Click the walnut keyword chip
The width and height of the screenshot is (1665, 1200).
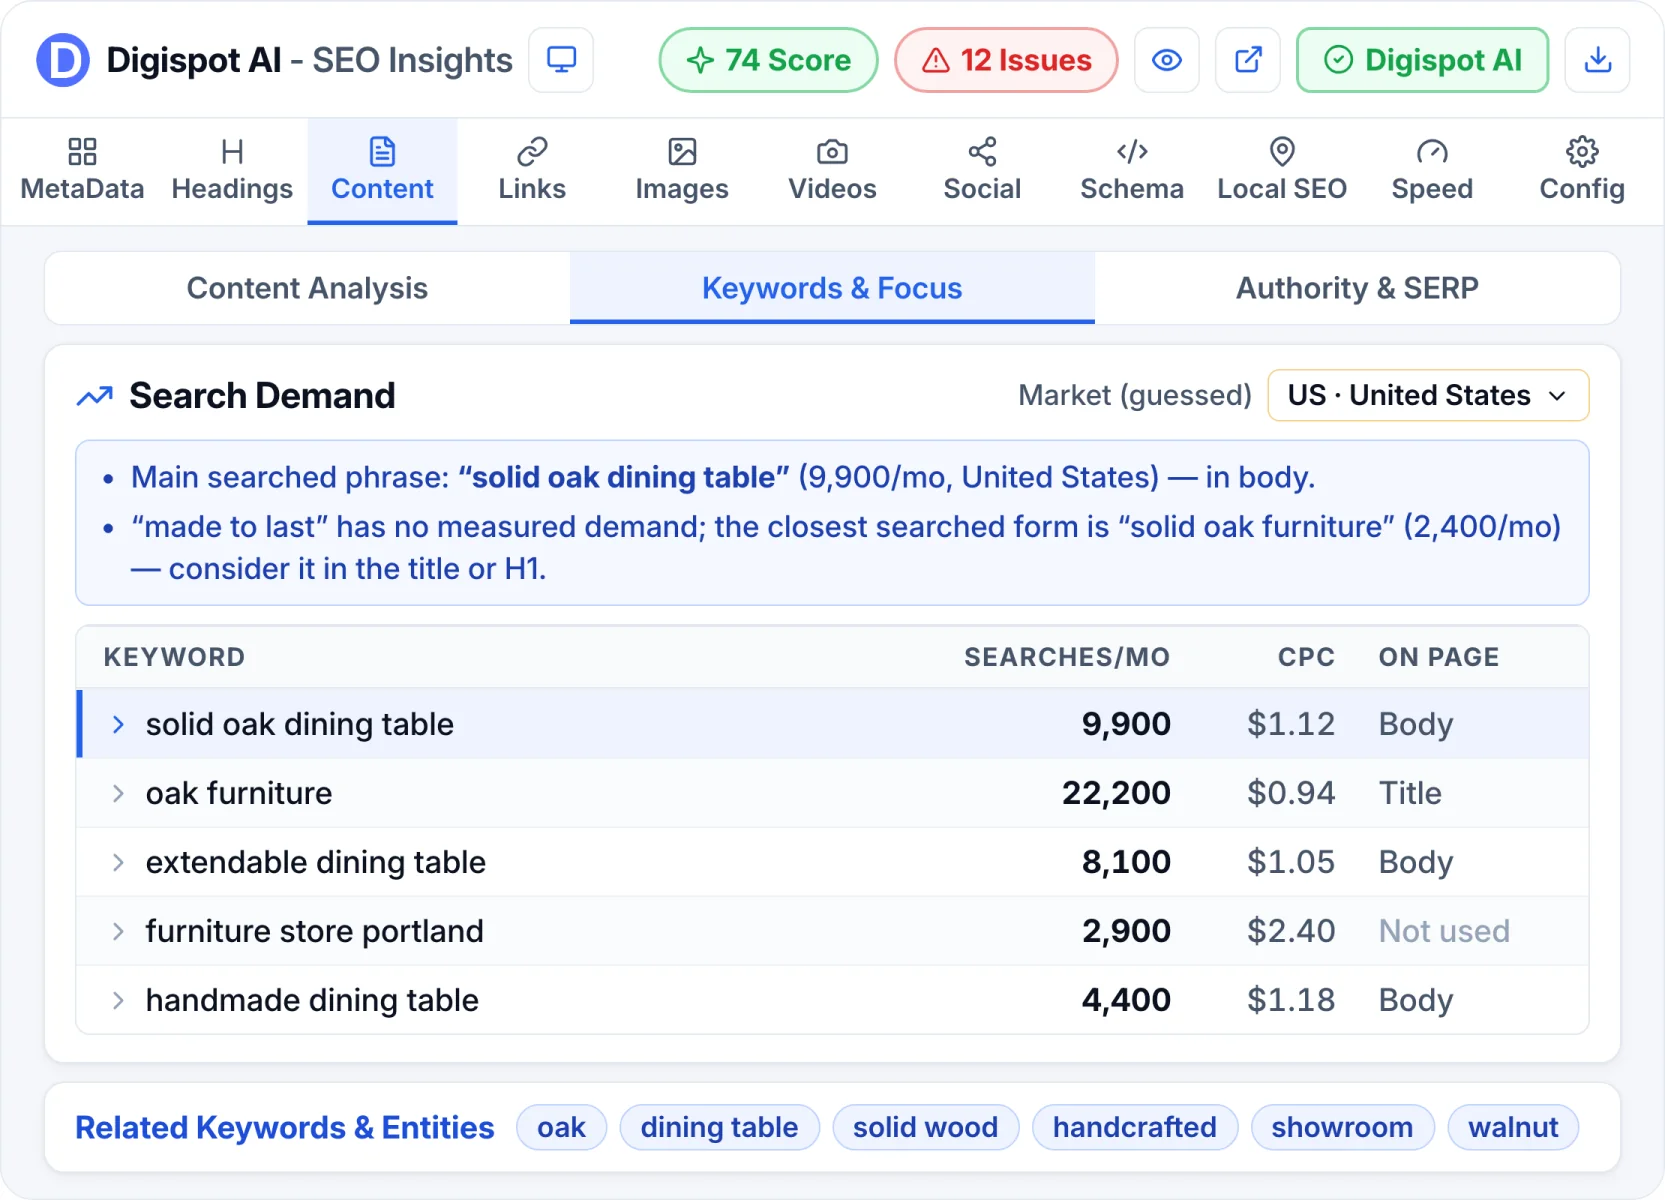click(x=1513, y=1127)
